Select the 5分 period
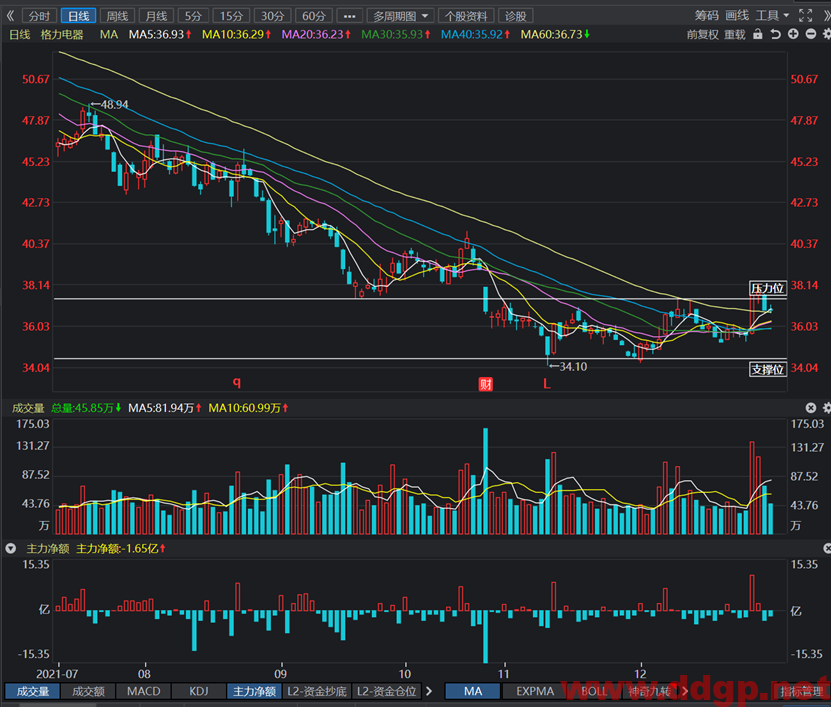The image size is (831, 707). pyautogui.click(x=193, y=16)
